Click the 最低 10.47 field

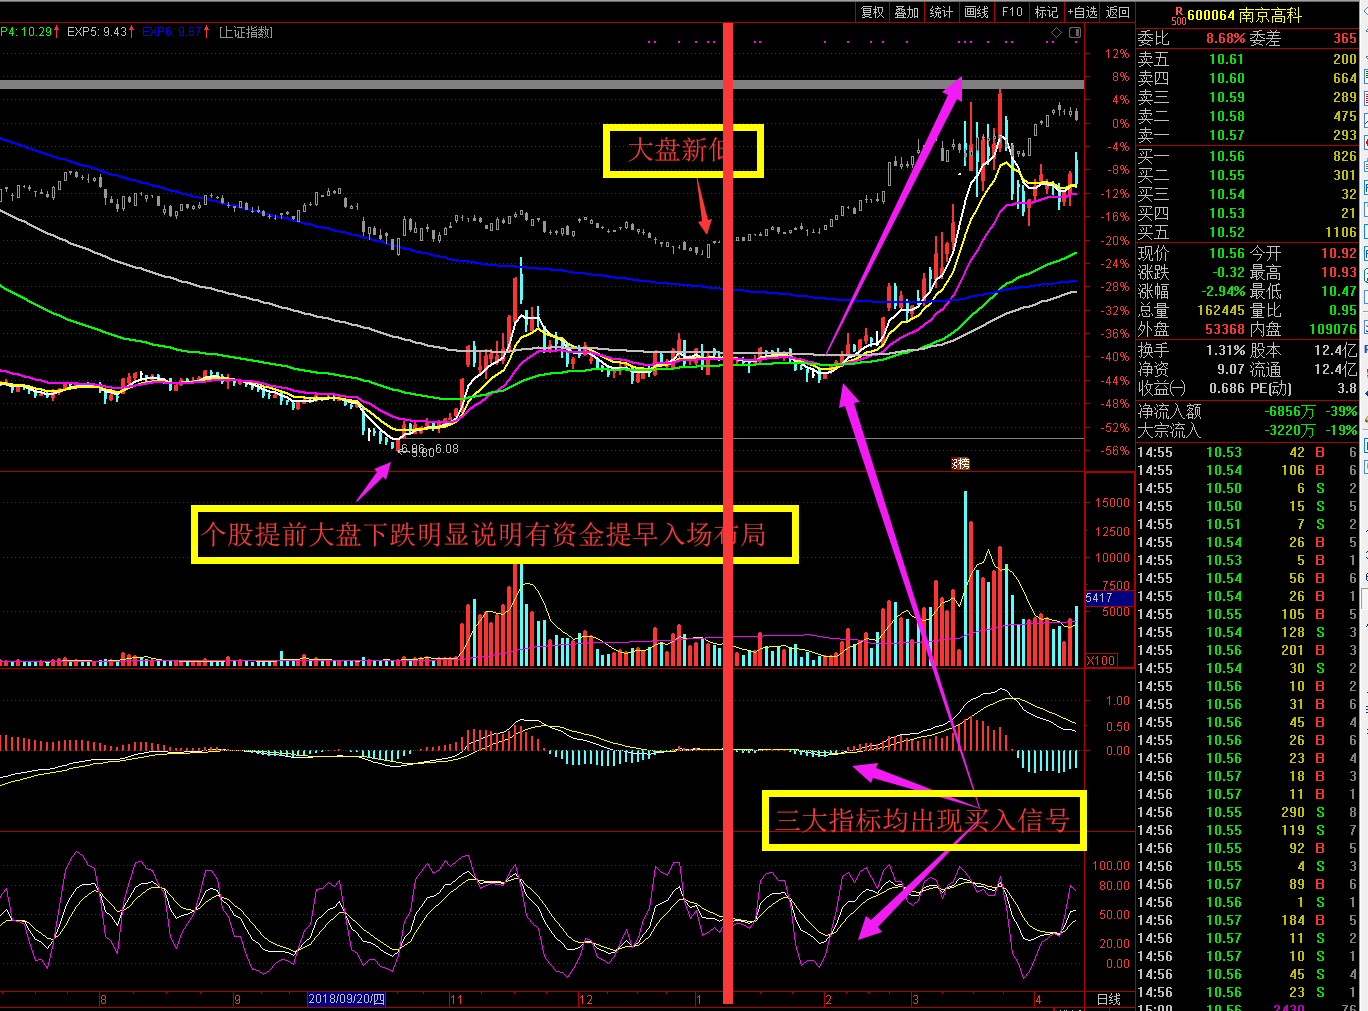pos(1303,291)
